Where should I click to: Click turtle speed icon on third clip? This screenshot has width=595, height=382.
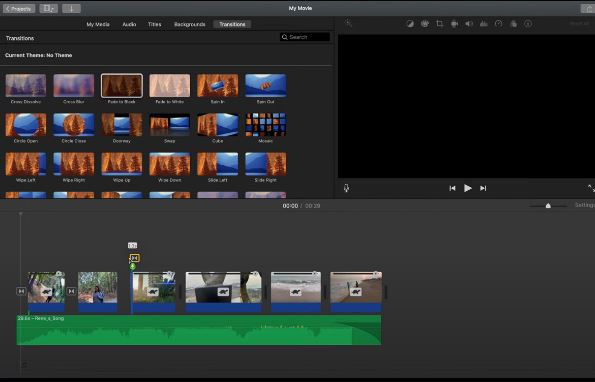[x=153, y=292]
